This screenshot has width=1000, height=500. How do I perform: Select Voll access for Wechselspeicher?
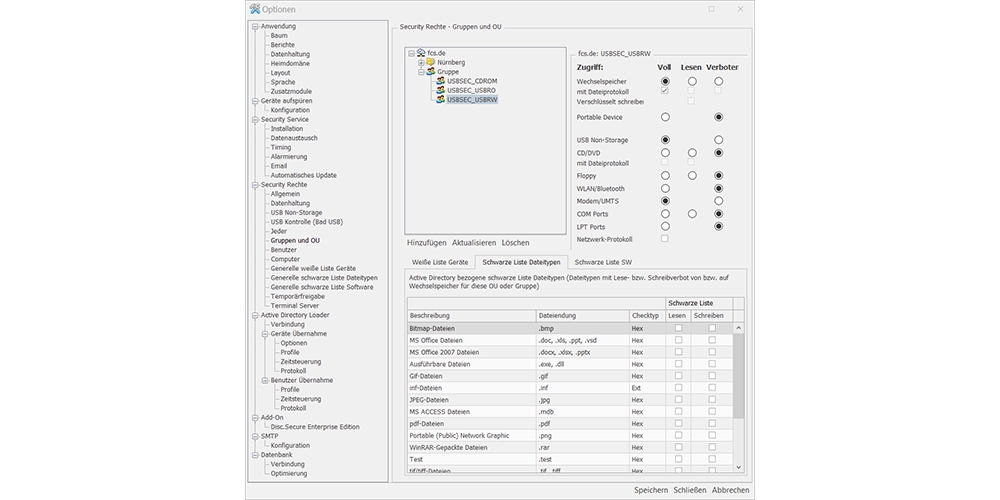(665, 82)
